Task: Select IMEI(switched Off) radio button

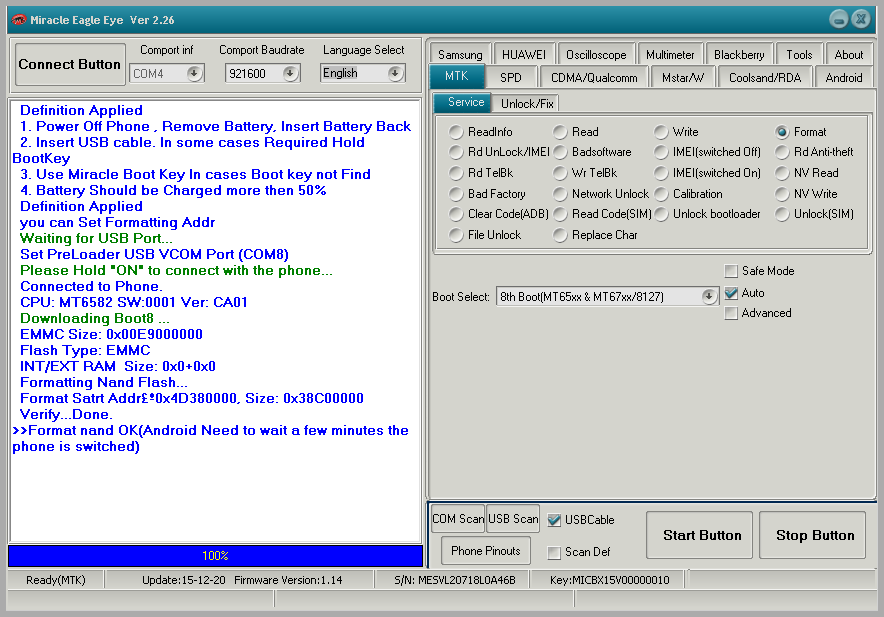Action: (x=661, y=152)
